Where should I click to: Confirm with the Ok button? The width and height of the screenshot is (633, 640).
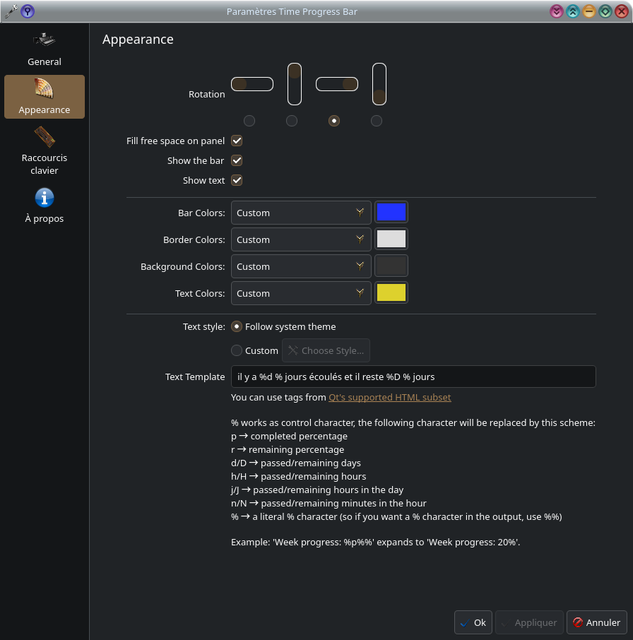pyautogui.click(x=473, y=622)
